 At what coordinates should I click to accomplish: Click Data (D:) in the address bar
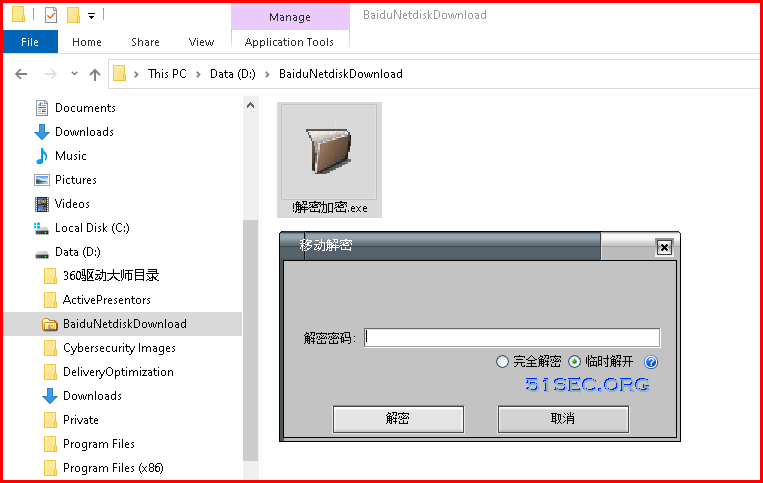click(x=233, y=74)
